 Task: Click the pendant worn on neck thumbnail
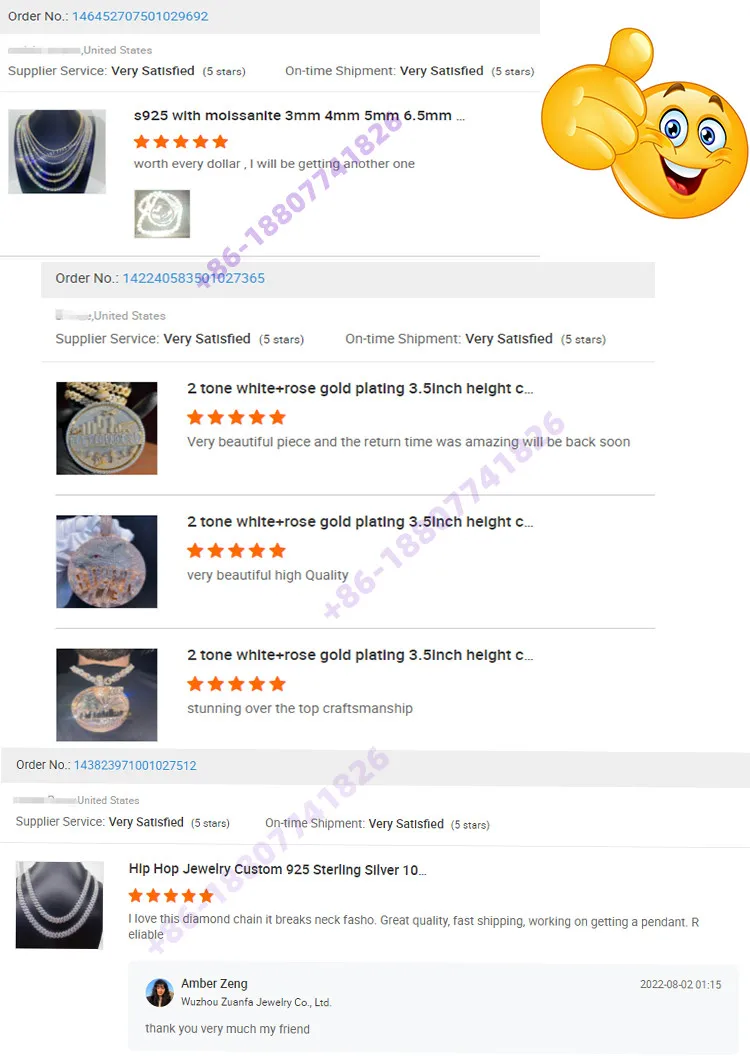point(107,695)
